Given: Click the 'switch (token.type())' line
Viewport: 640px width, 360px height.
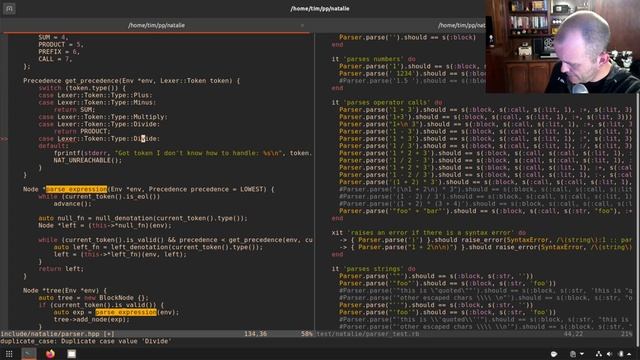Looking at the screenshot, I should click(82, 88).
